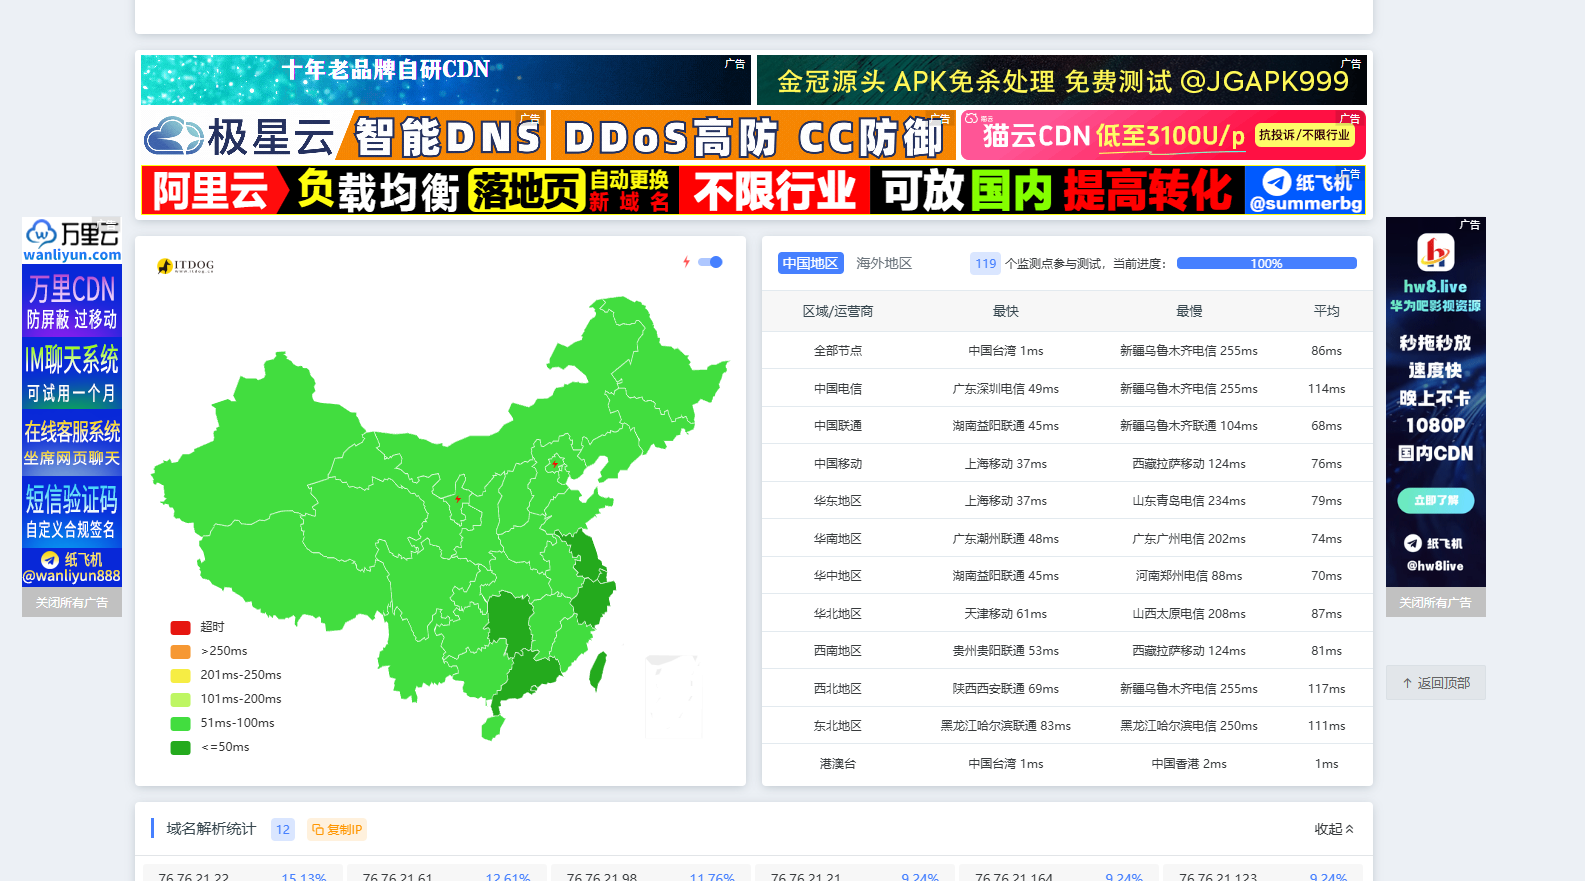
Task: Close right sidebar ads via 关闭所有广告
Action: tap(1436, 602)
